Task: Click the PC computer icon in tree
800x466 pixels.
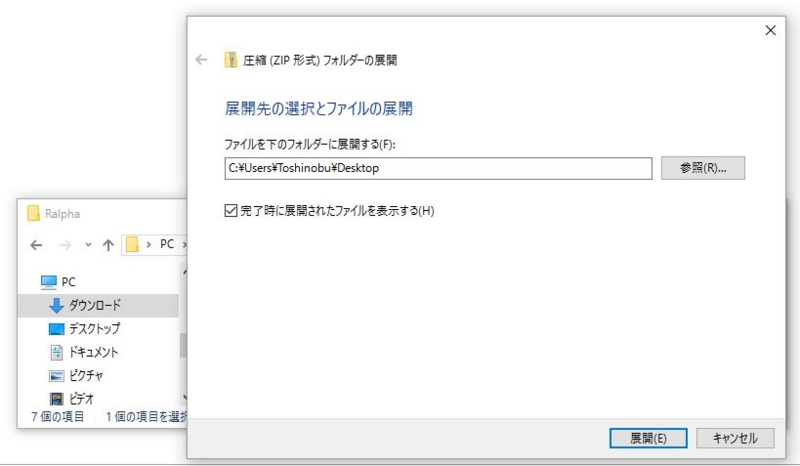Action: [x=48, y=282]
